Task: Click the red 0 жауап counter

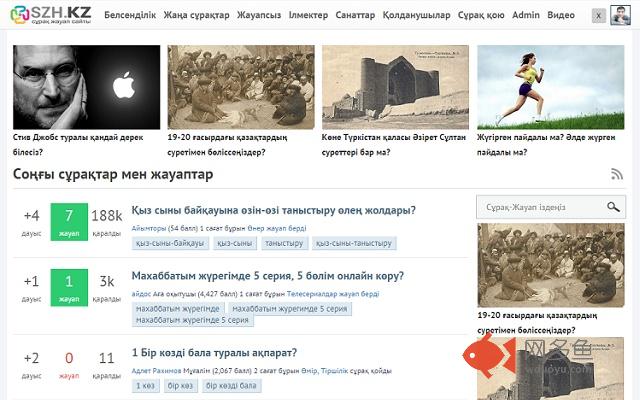Action: 69,364
